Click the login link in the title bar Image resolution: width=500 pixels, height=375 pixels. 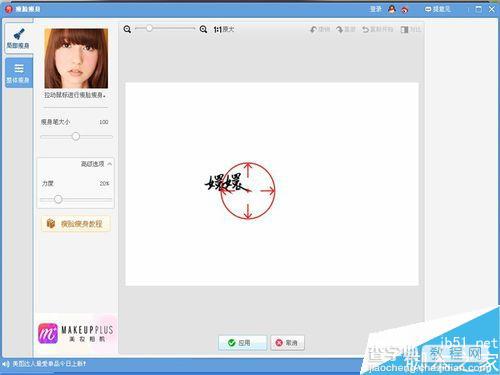[376, 9]
